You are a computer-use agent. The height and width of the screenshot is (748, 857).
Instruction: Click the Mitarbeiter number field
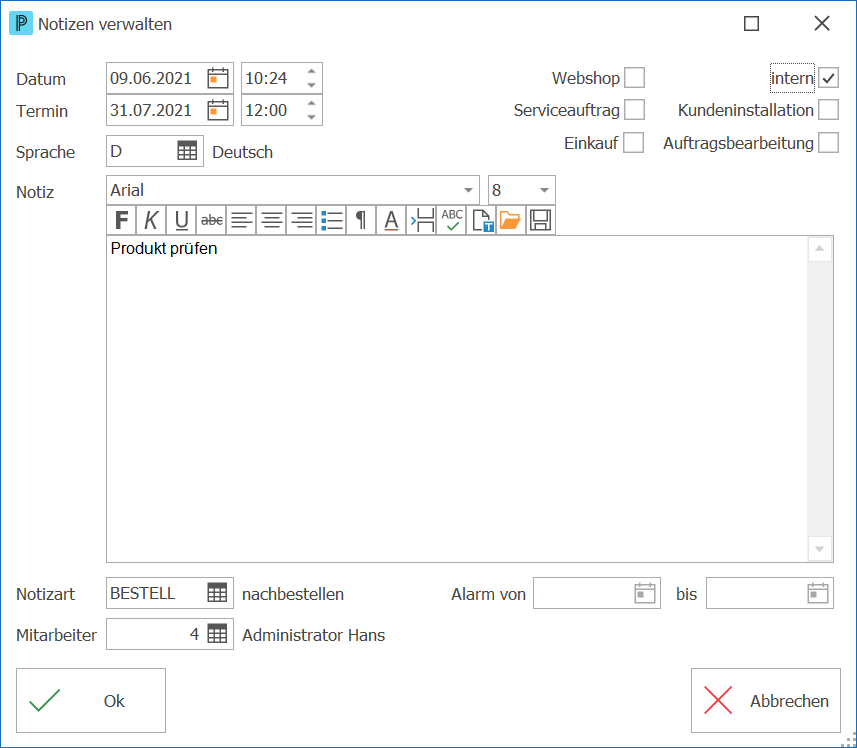170,634
